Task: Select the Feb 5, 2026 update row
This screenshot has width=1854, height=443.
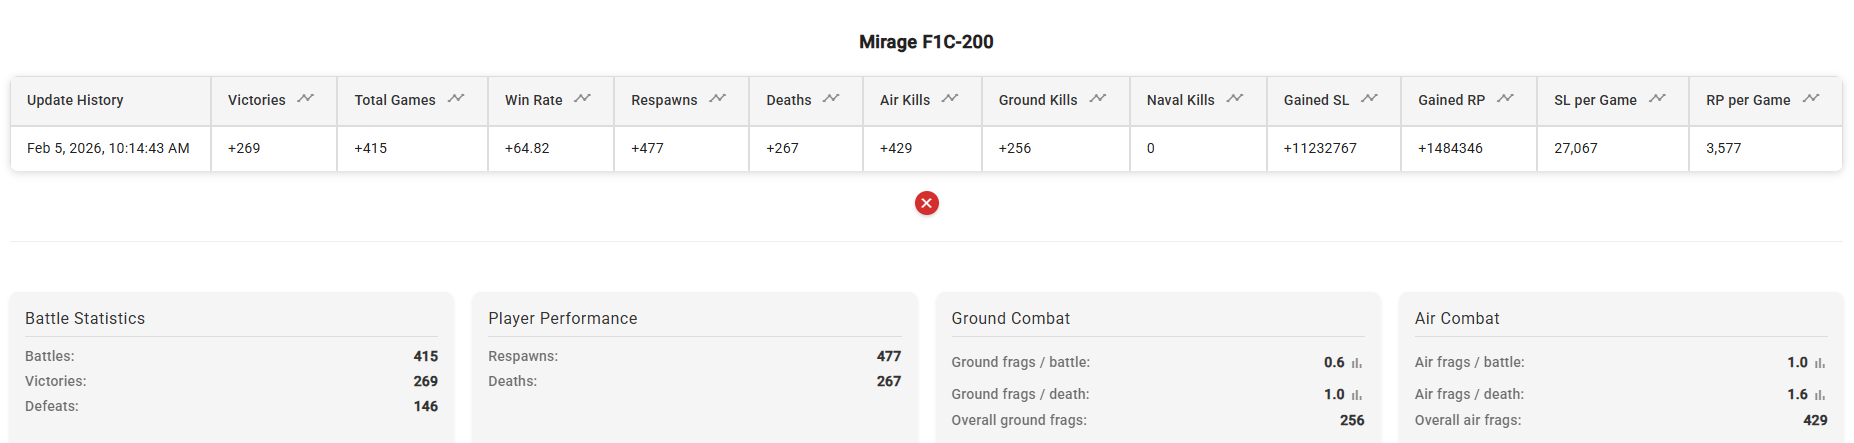Action: 108,148
